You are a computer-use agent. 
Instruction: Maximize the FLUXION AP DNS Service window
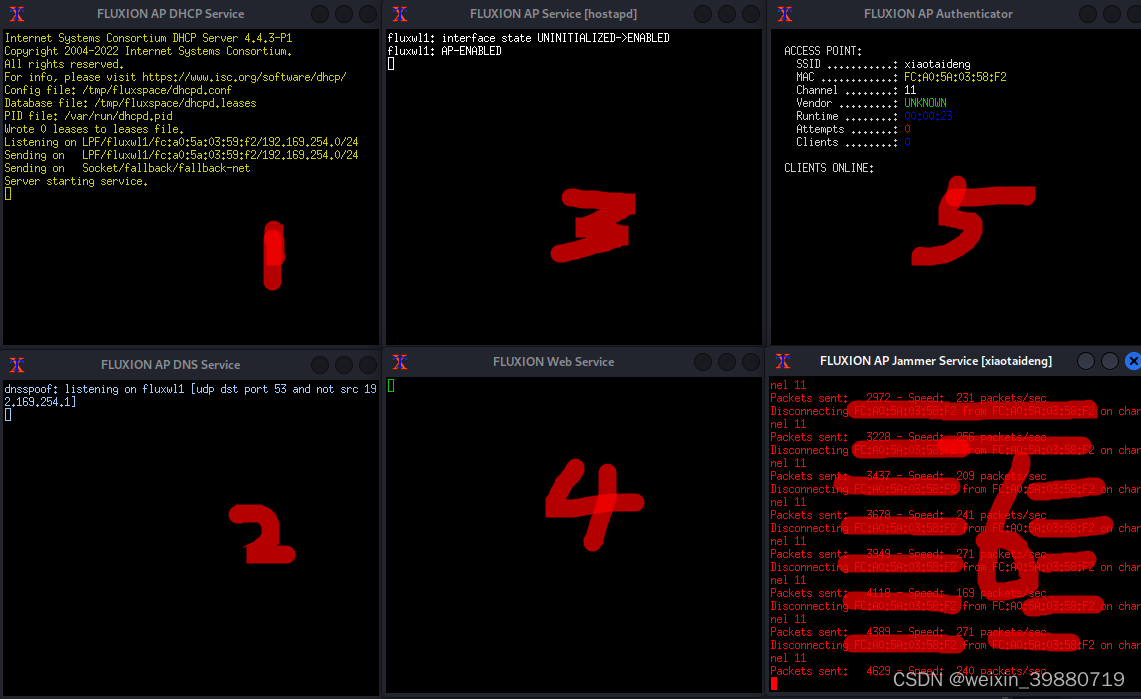(x=344, y=364)
